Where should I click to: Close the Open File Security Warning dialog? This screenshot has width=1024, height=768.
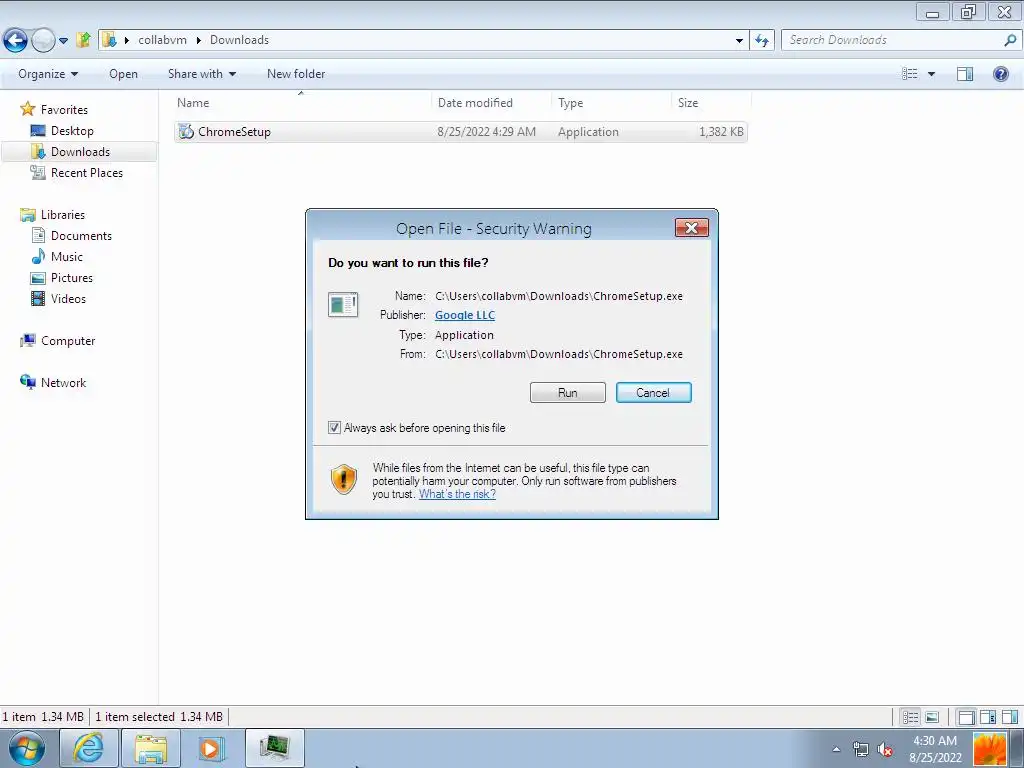tap(692, 227)
